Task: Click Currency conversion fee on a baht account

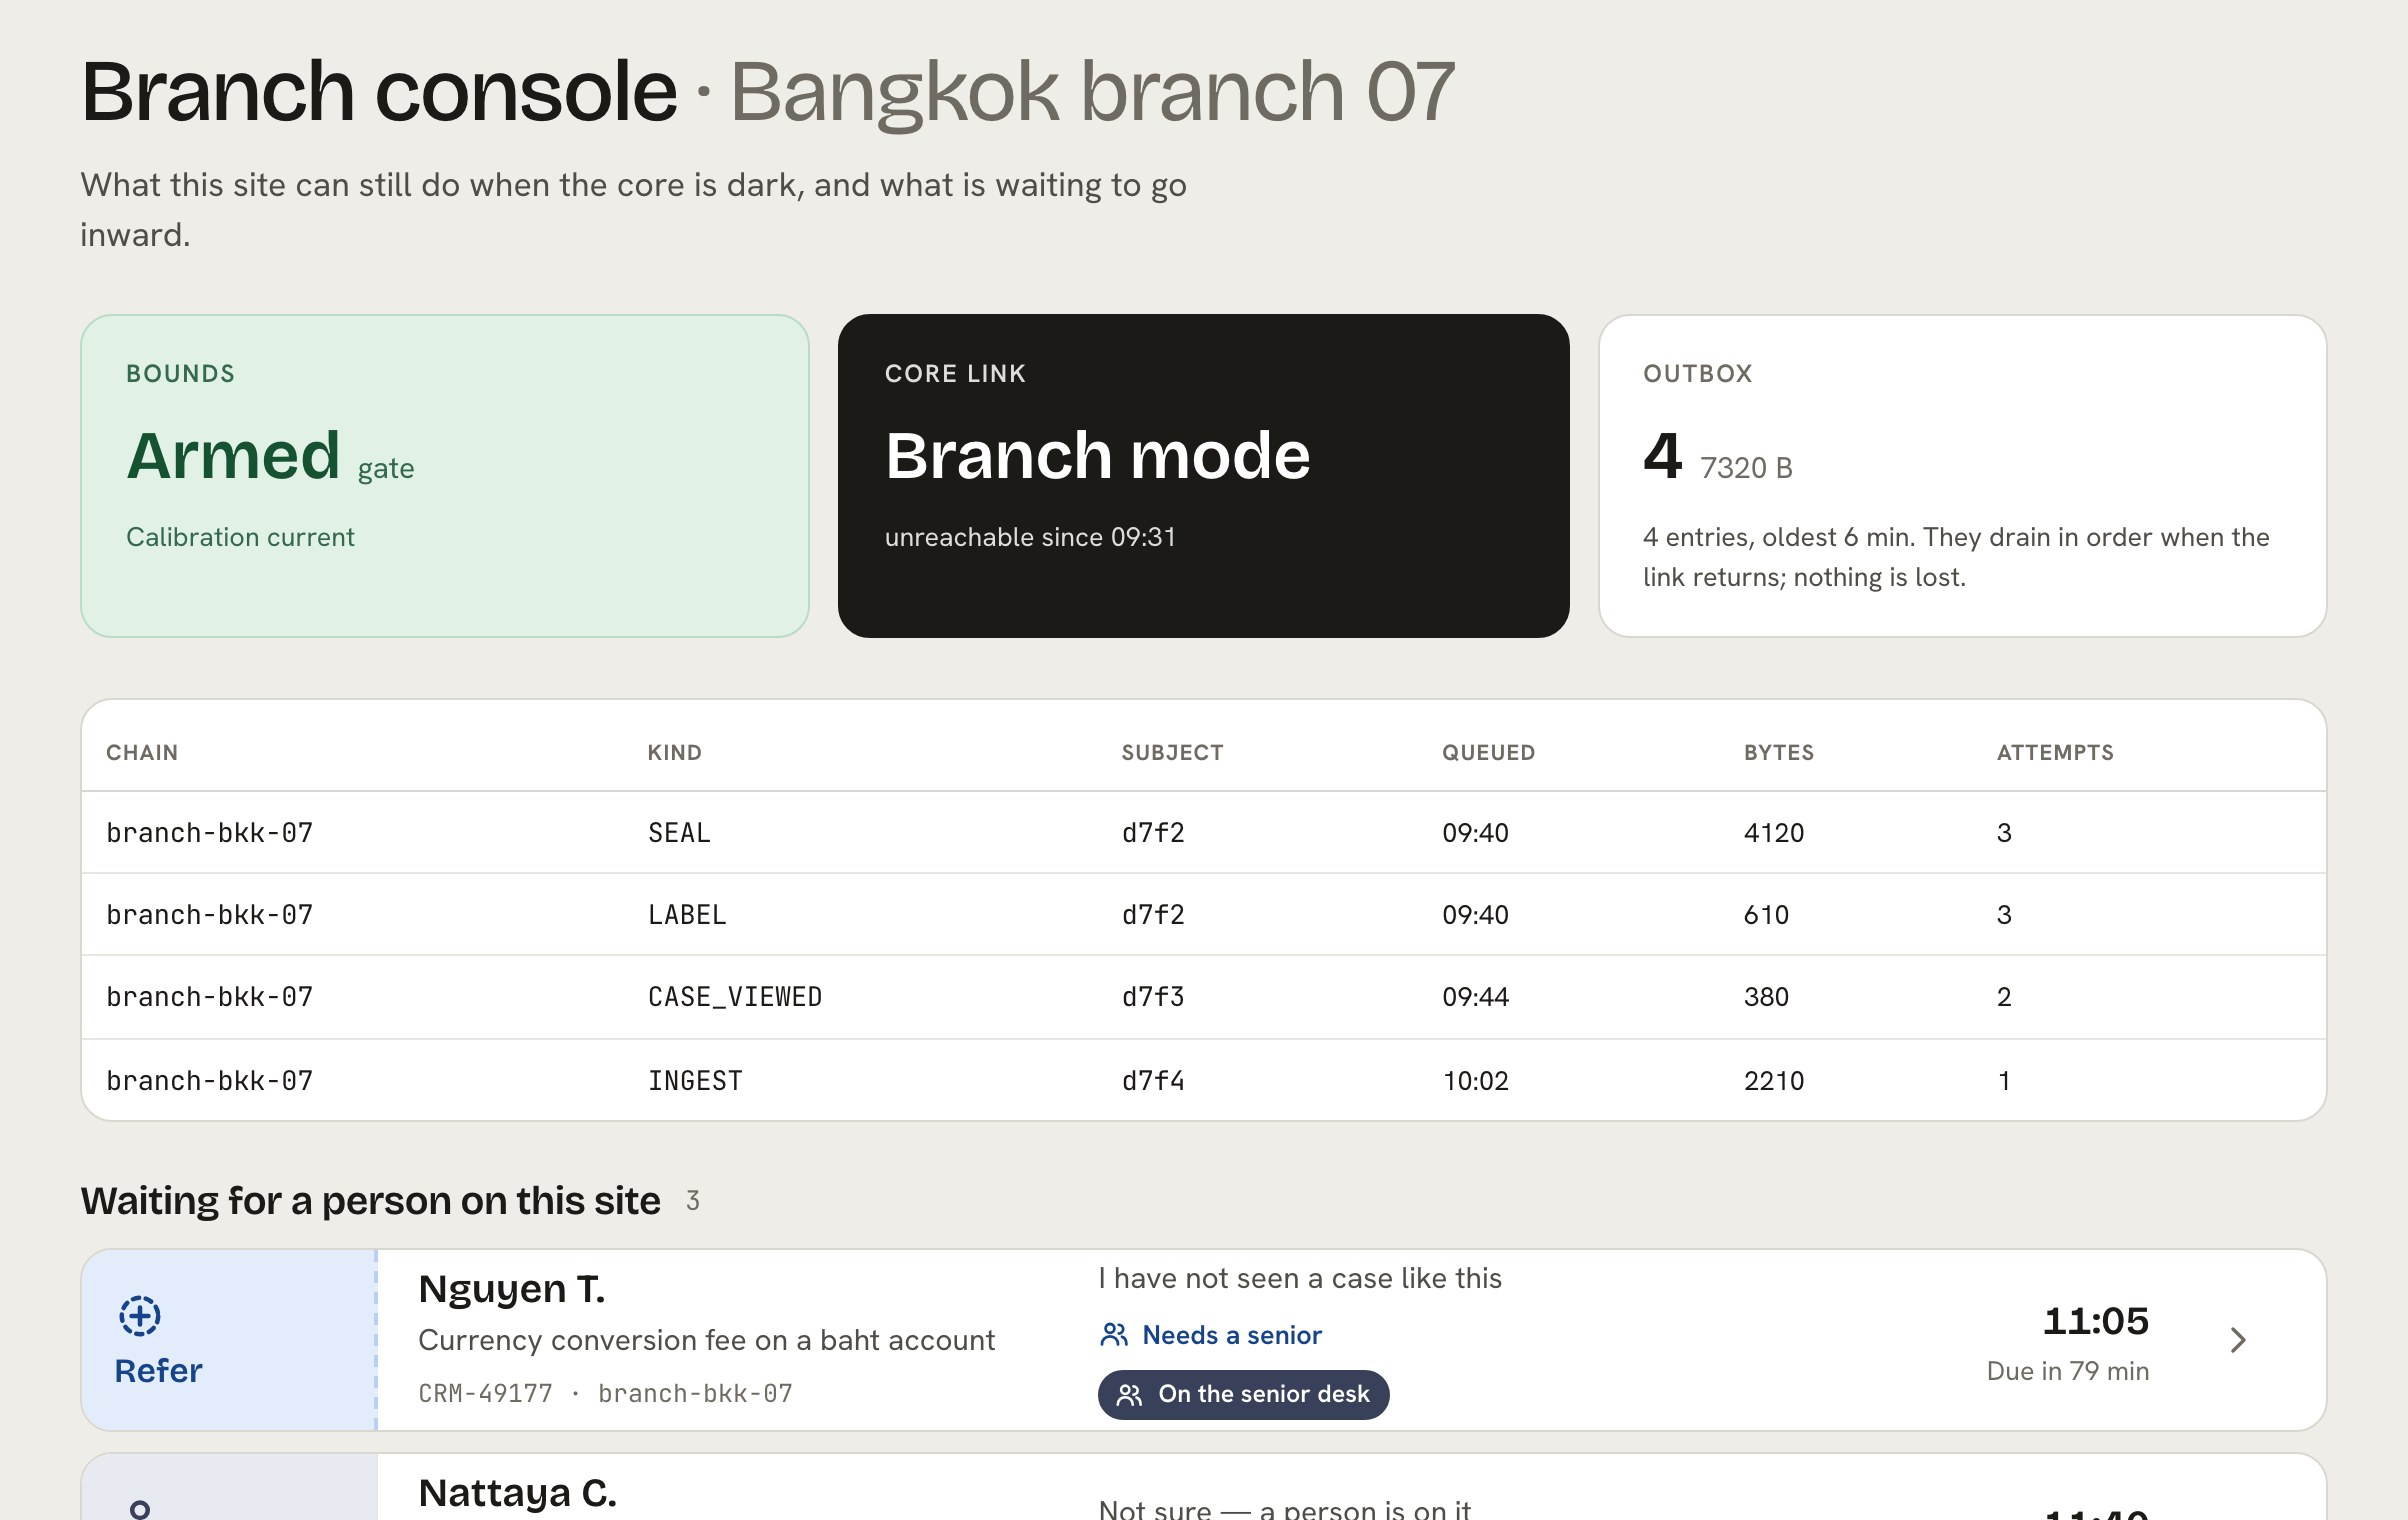Action: click(x=706, y=1340)
